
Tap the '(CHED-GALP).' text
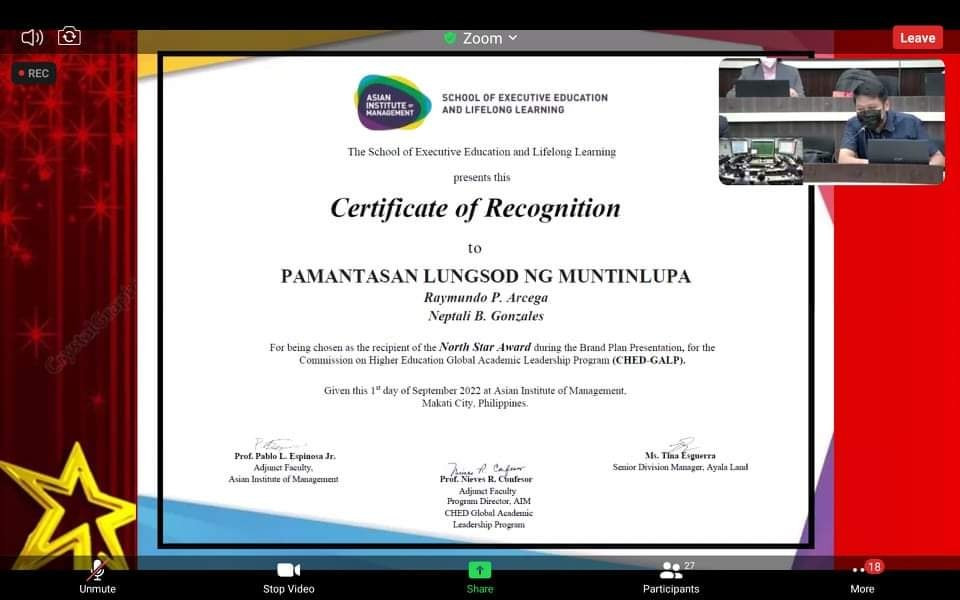649,360
